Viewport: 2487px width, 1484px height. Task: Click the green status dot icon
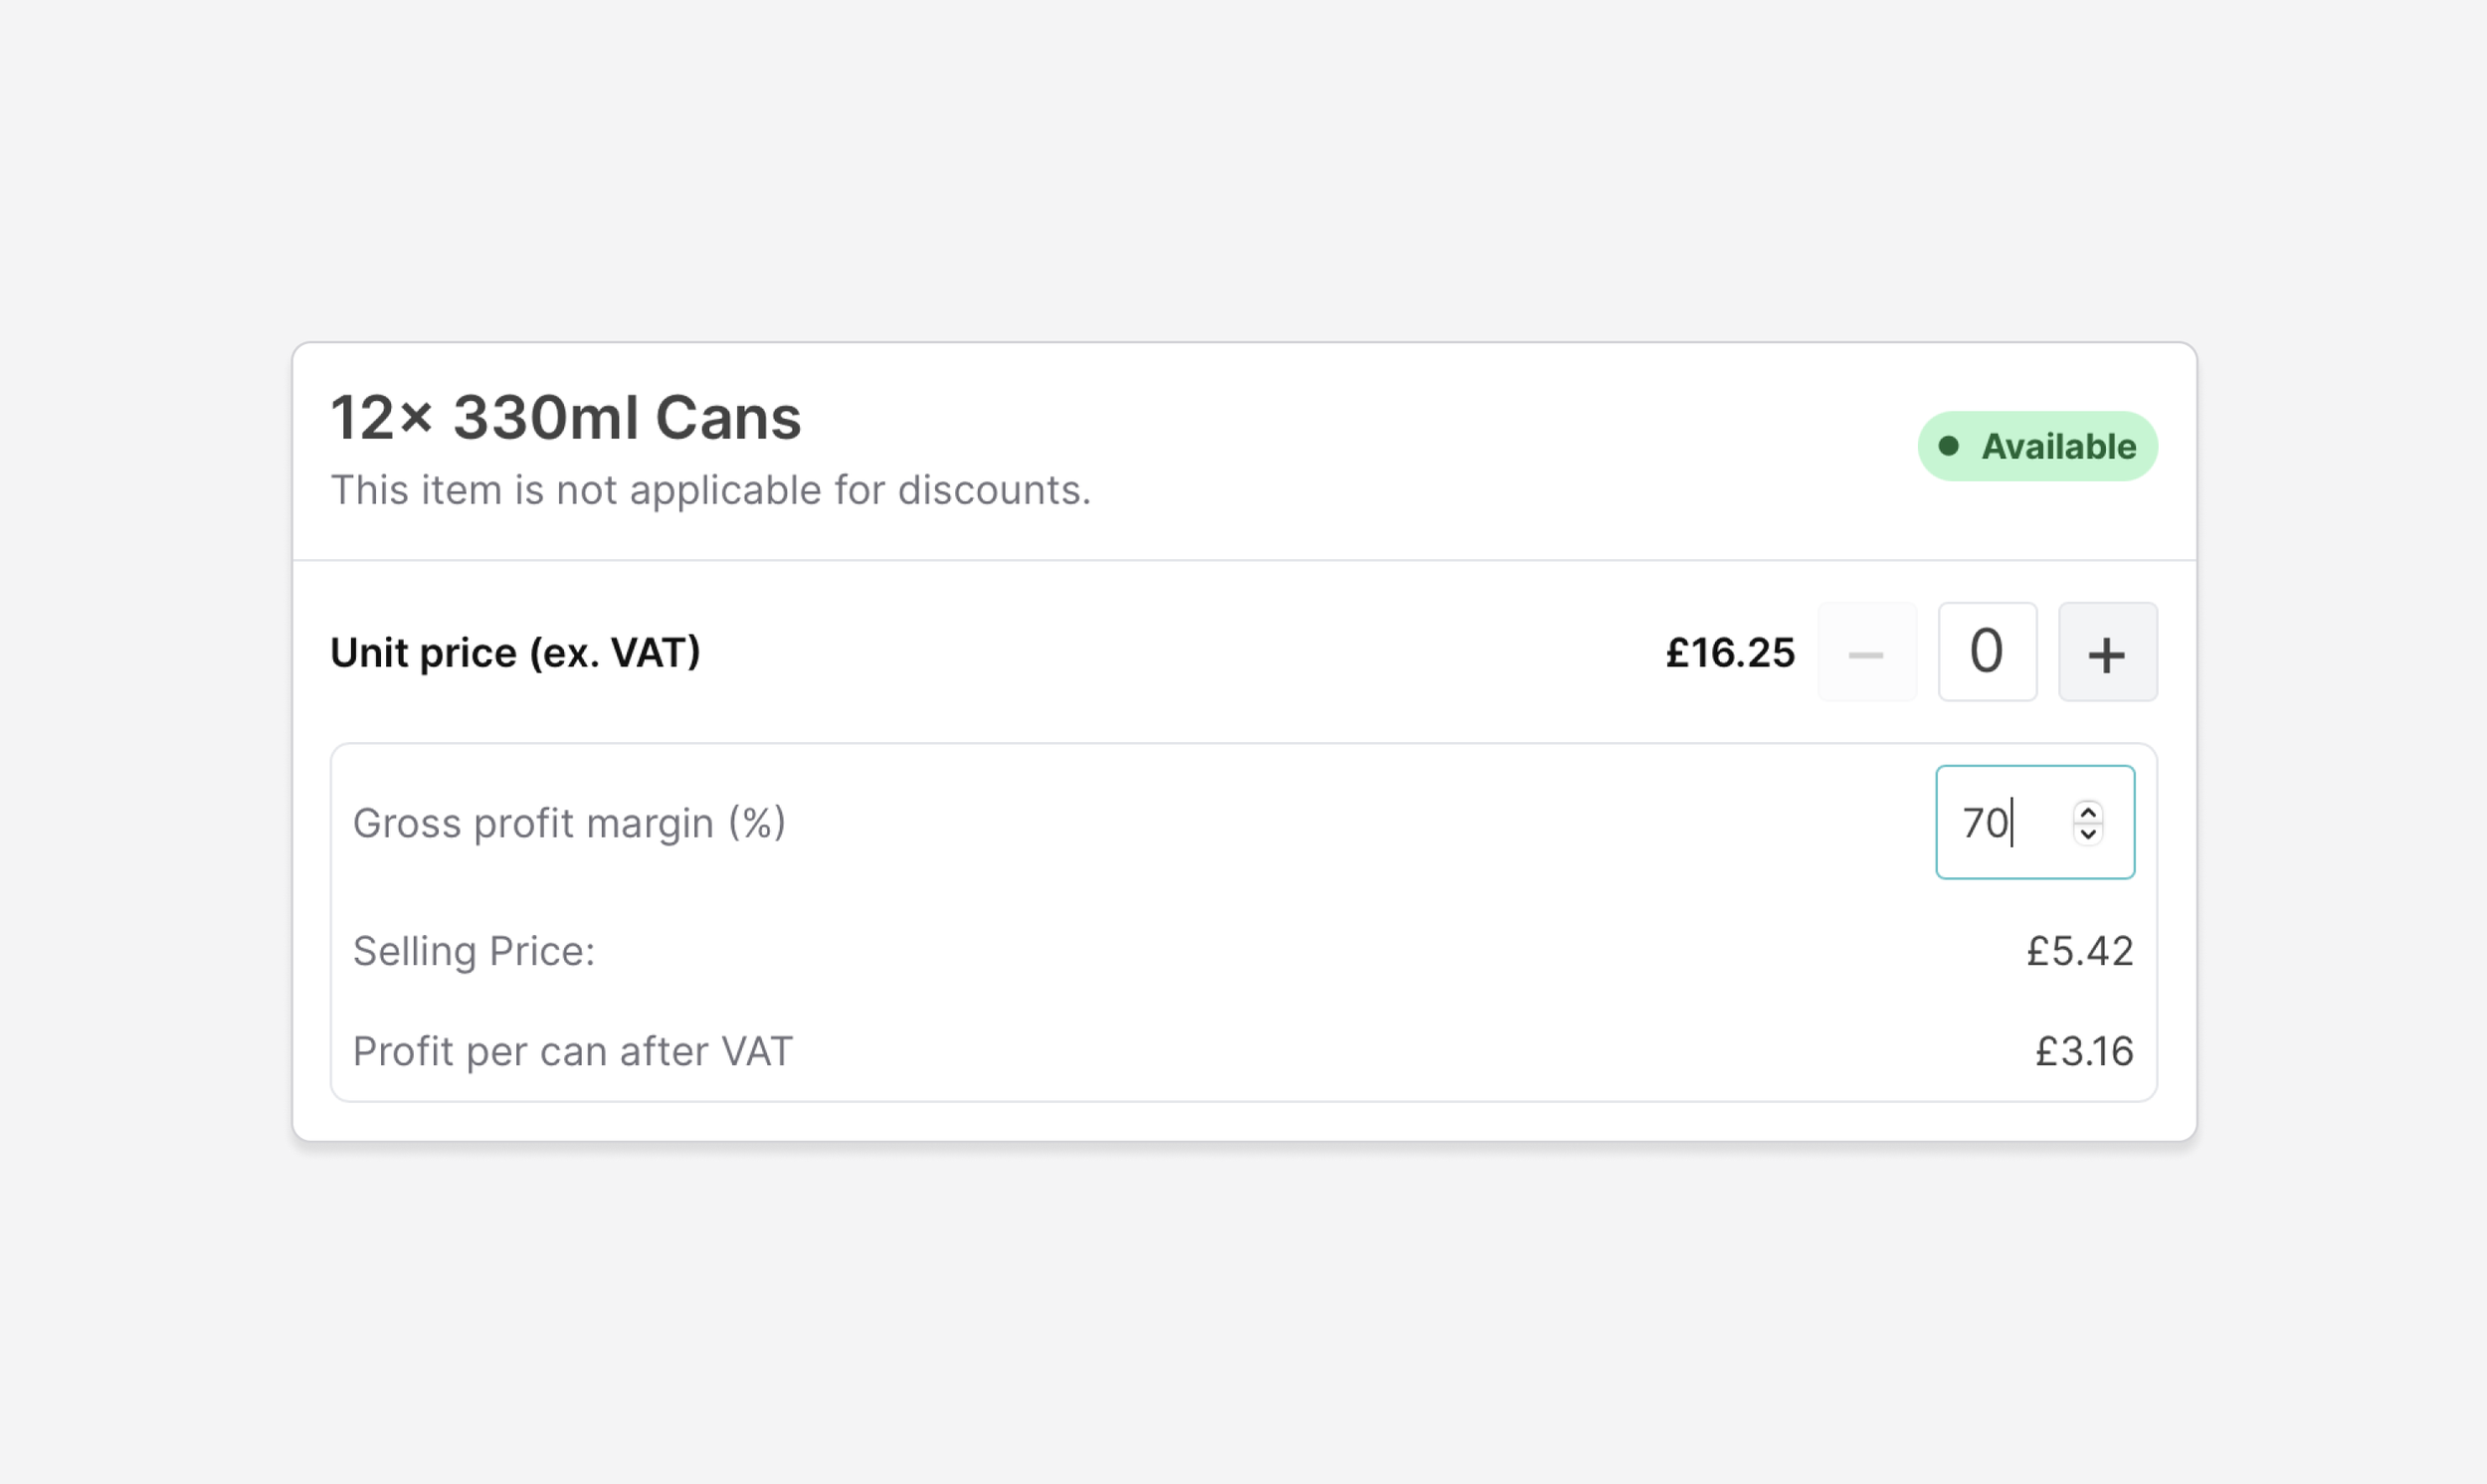pos(1948,446)
